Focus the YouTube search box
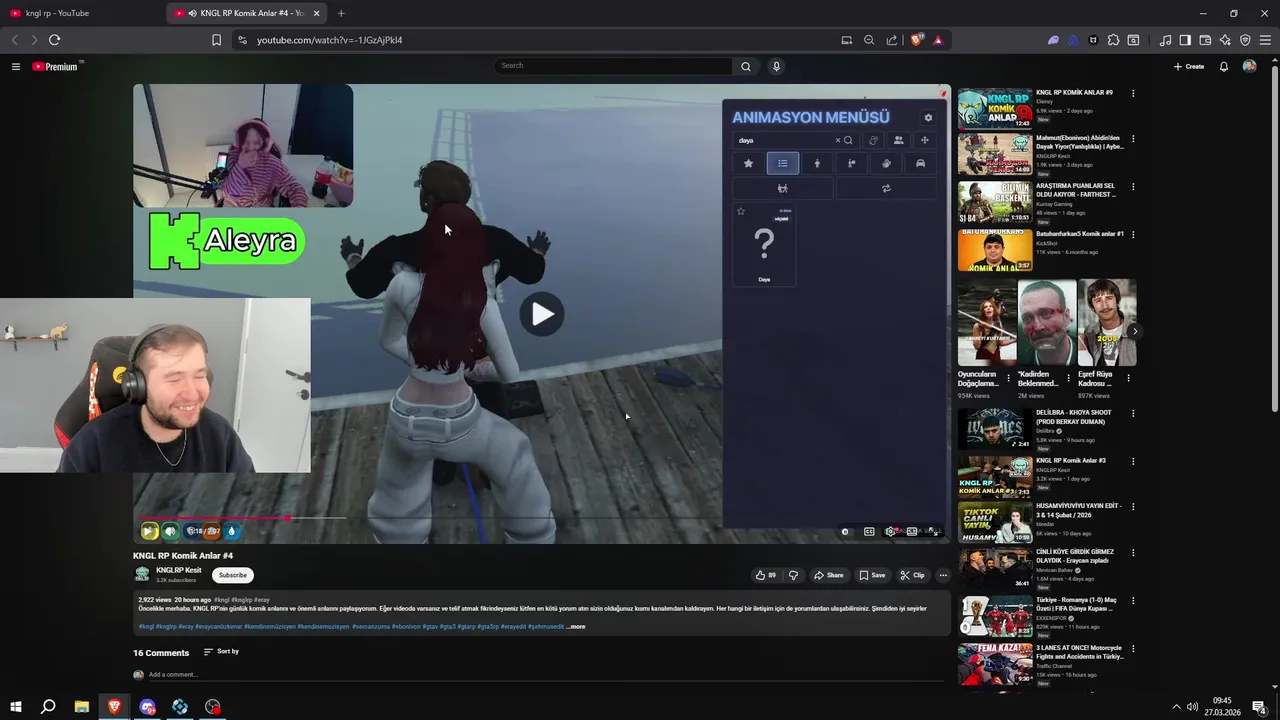The width and height of the screenshot is (1280, 720). (614, 66)
